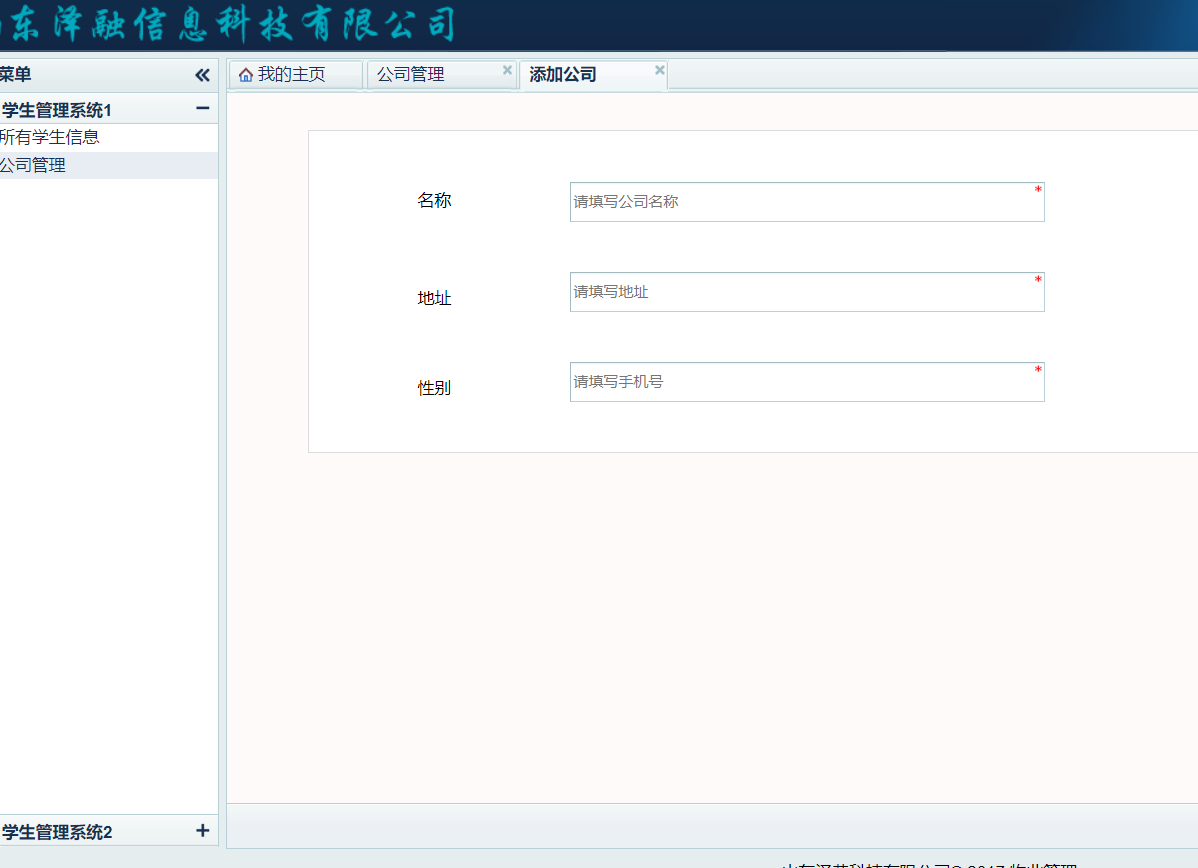The width and height of the screenshot is (1198, 868).
Task: Click the 学生管理系统1 accordion header title
Action: tap(57, 110)
